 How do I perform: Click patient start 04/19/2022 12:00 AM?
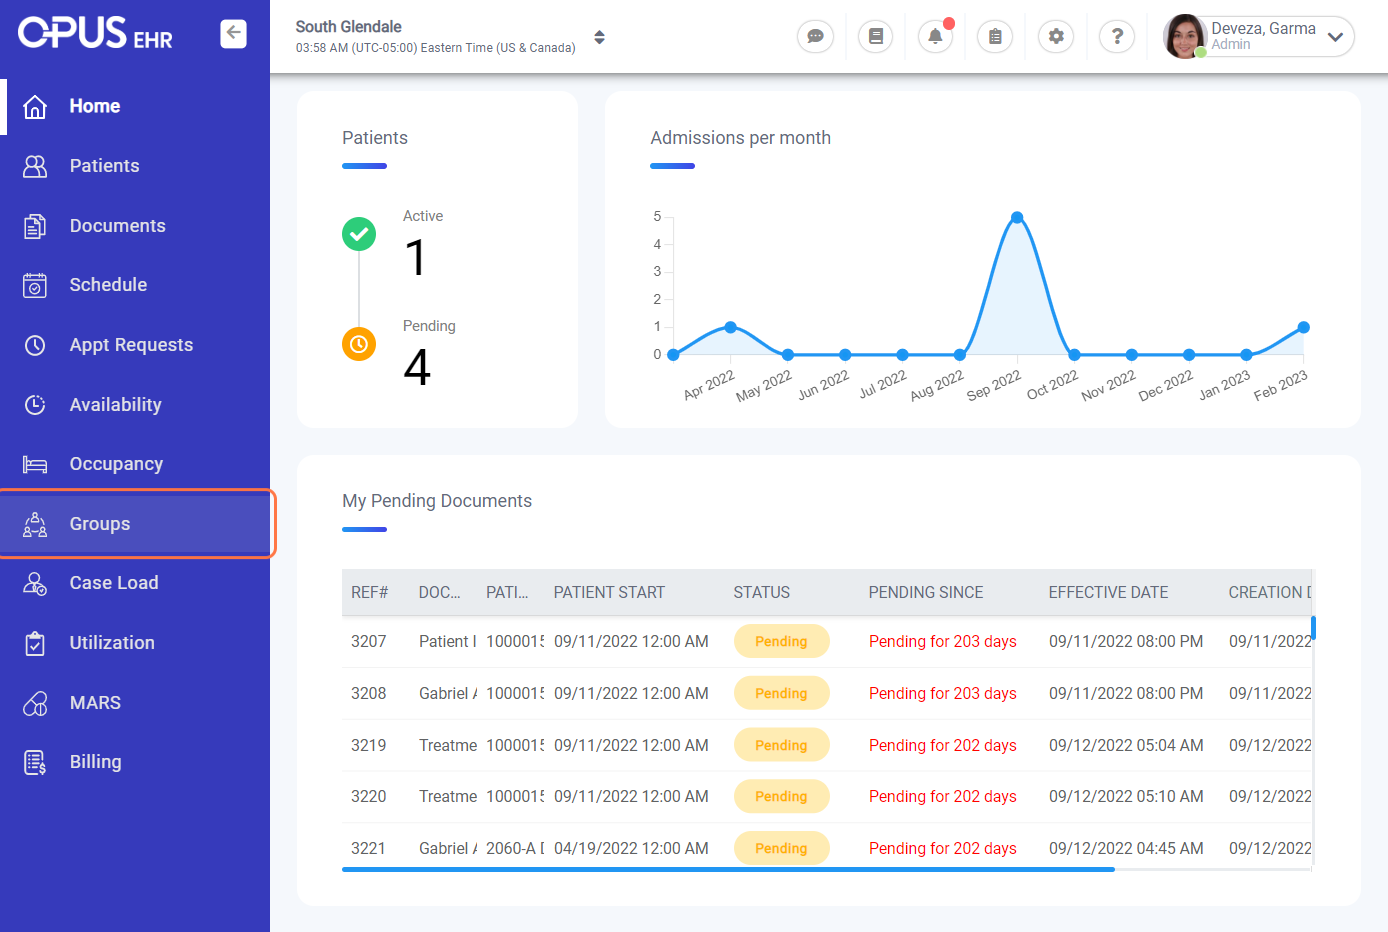(x=631, y=849)
